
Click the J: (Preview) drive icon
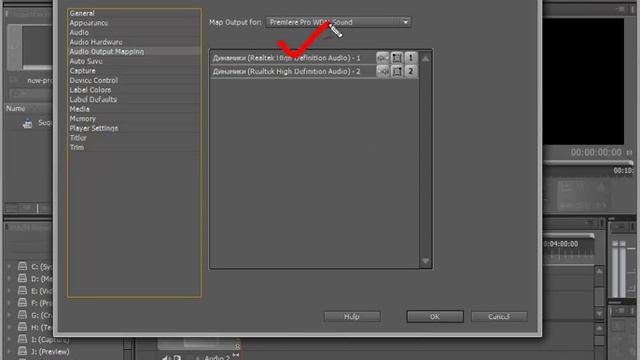22,351
